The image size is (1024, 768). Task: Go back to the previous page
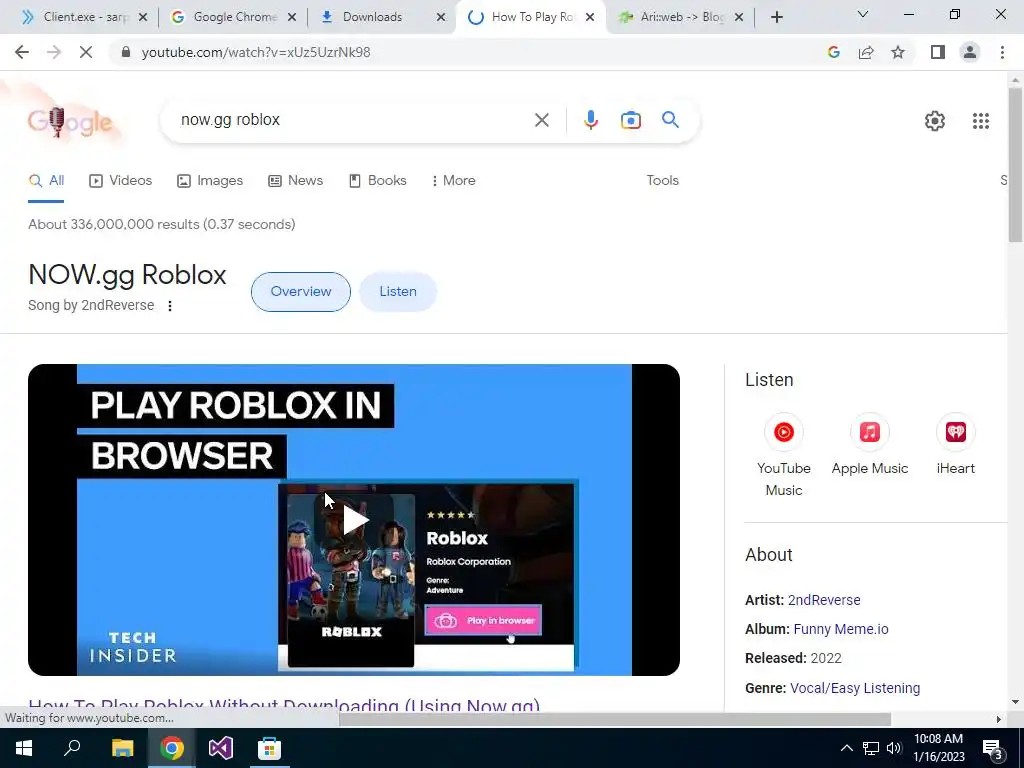(22, 52)
